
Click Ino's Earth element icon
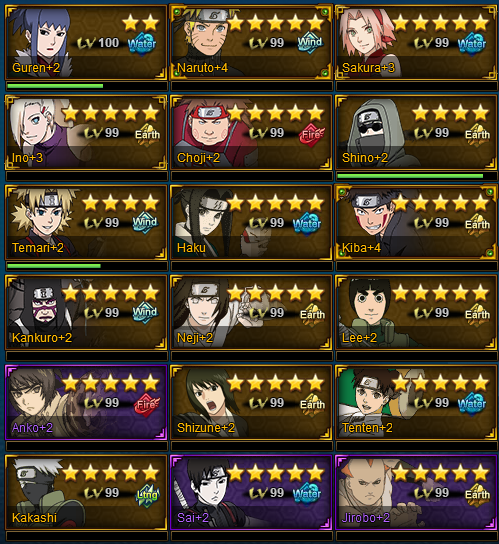[x=147, y=134]
